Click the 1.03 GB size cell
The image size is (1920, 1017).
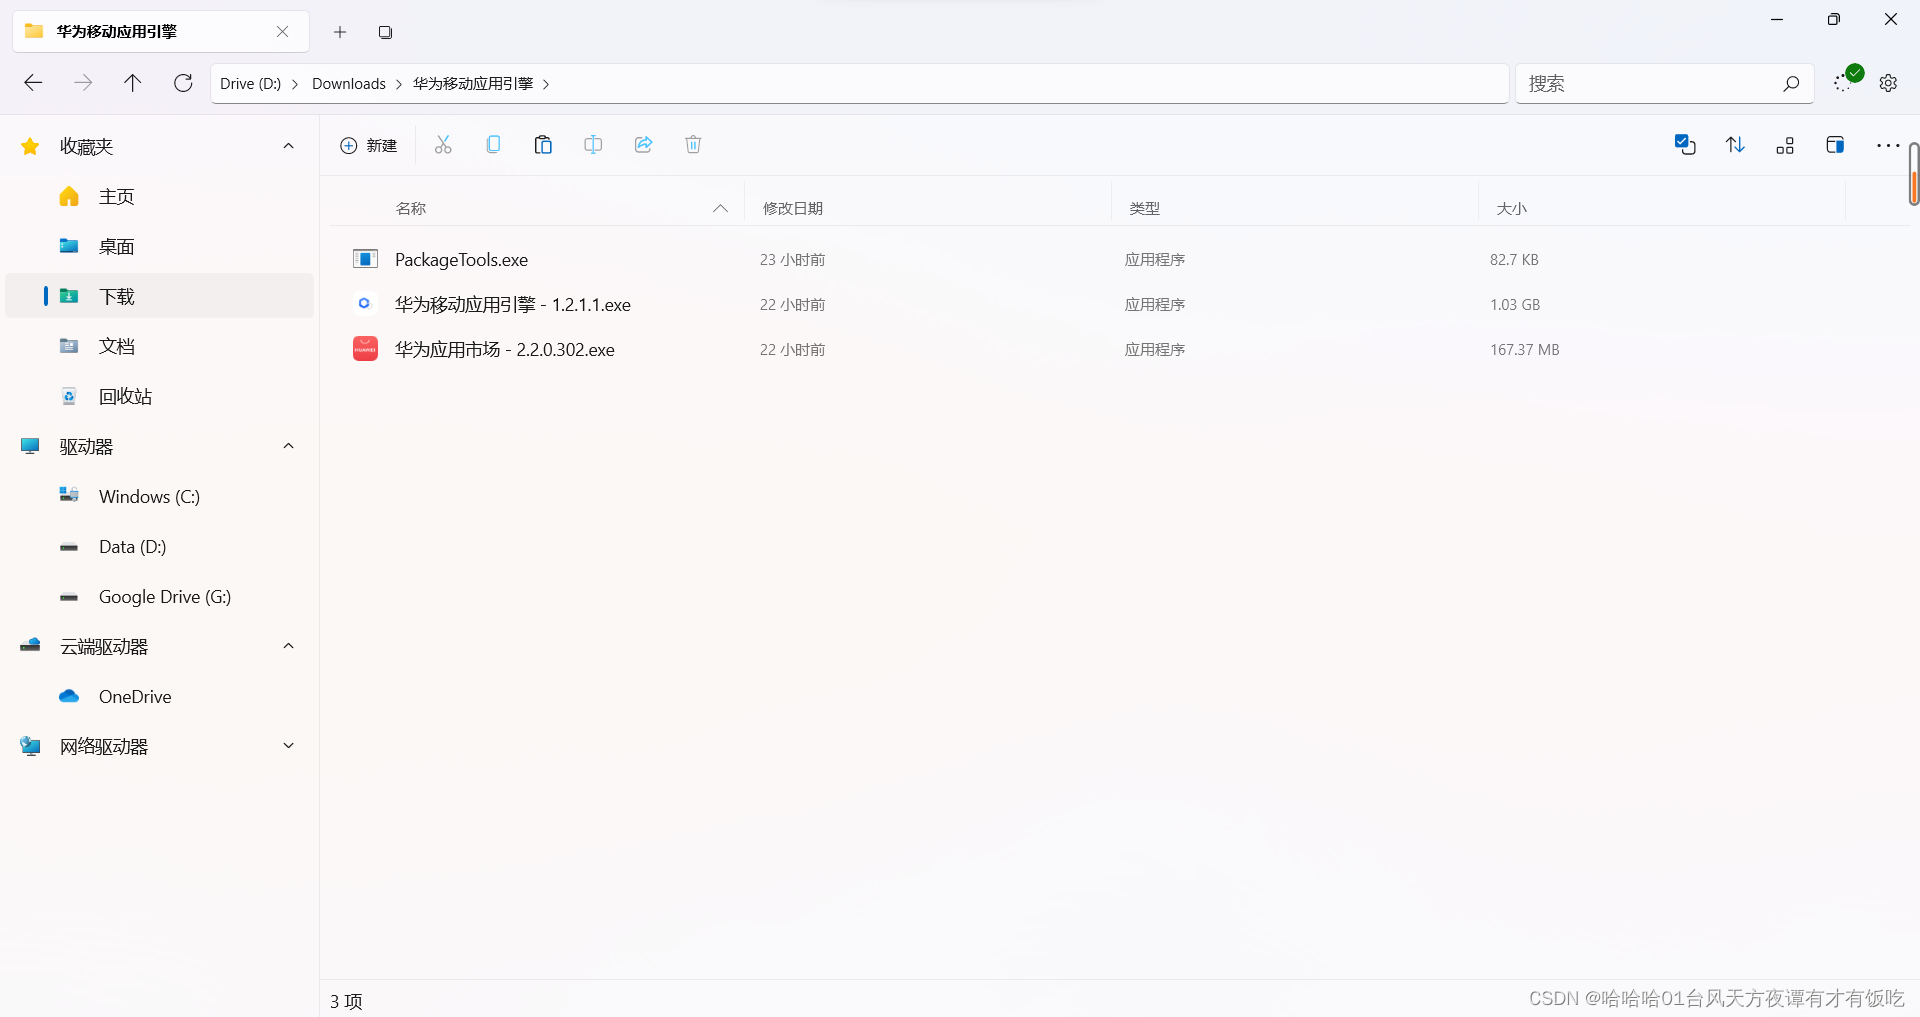coord(1515,305)
